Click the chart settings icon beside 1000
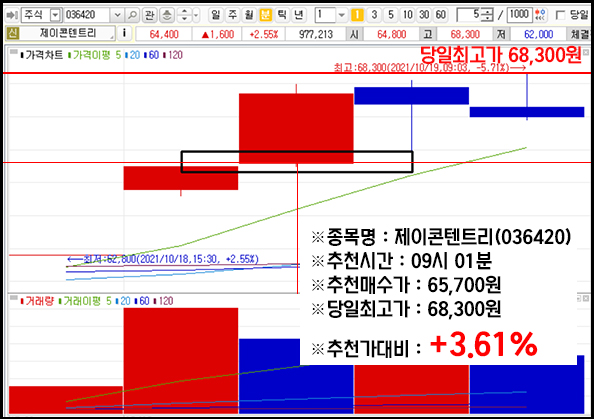 [x=540, y=15]
